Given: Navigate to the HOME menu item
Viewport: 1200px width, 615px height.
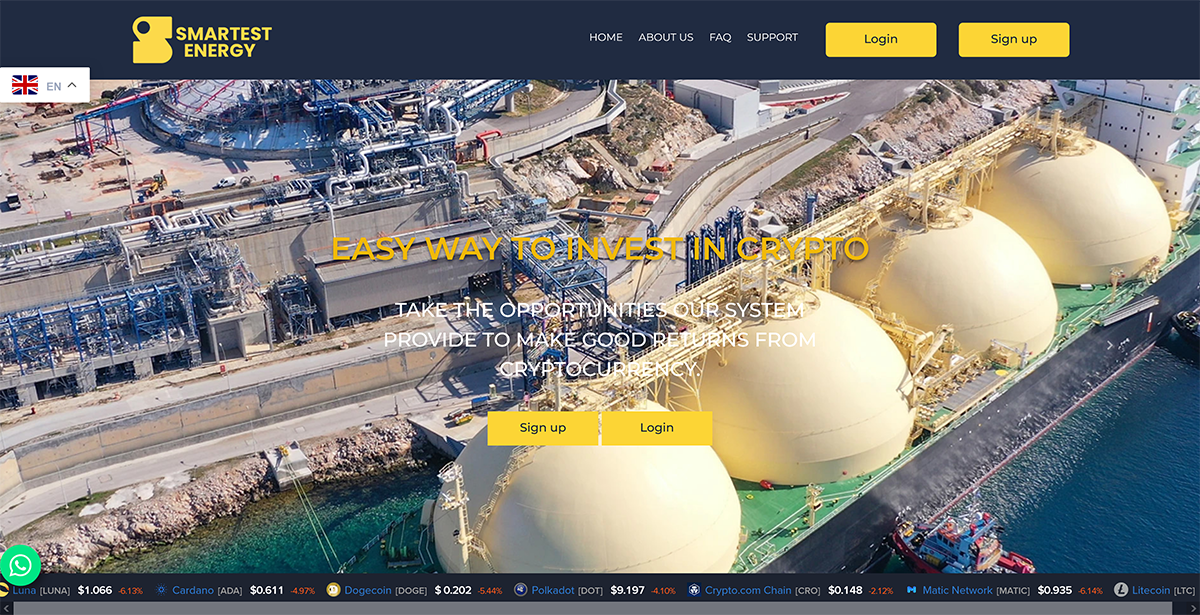Looking at the screenshot, I should pos(605,37).
